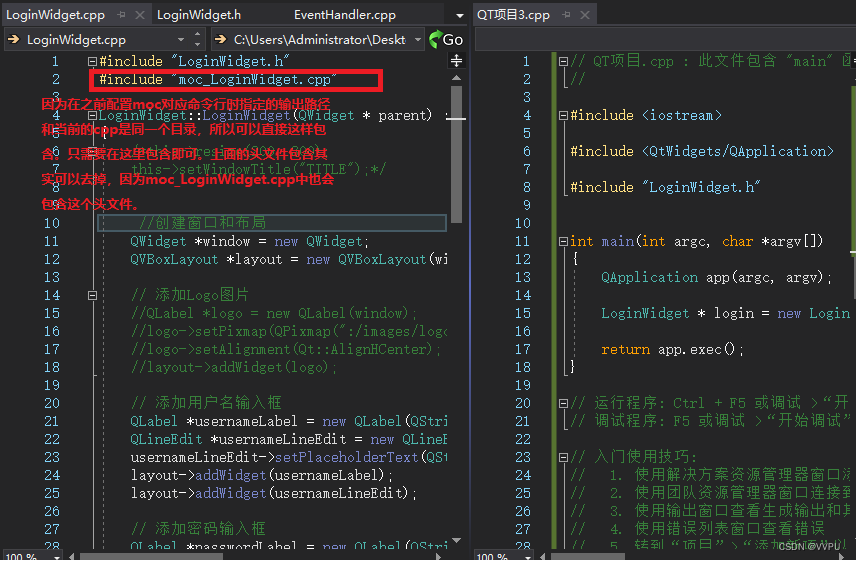Open the LoginWidget.cpp scope dropdown
Viewport: 856px width, 561px height.
181,39
